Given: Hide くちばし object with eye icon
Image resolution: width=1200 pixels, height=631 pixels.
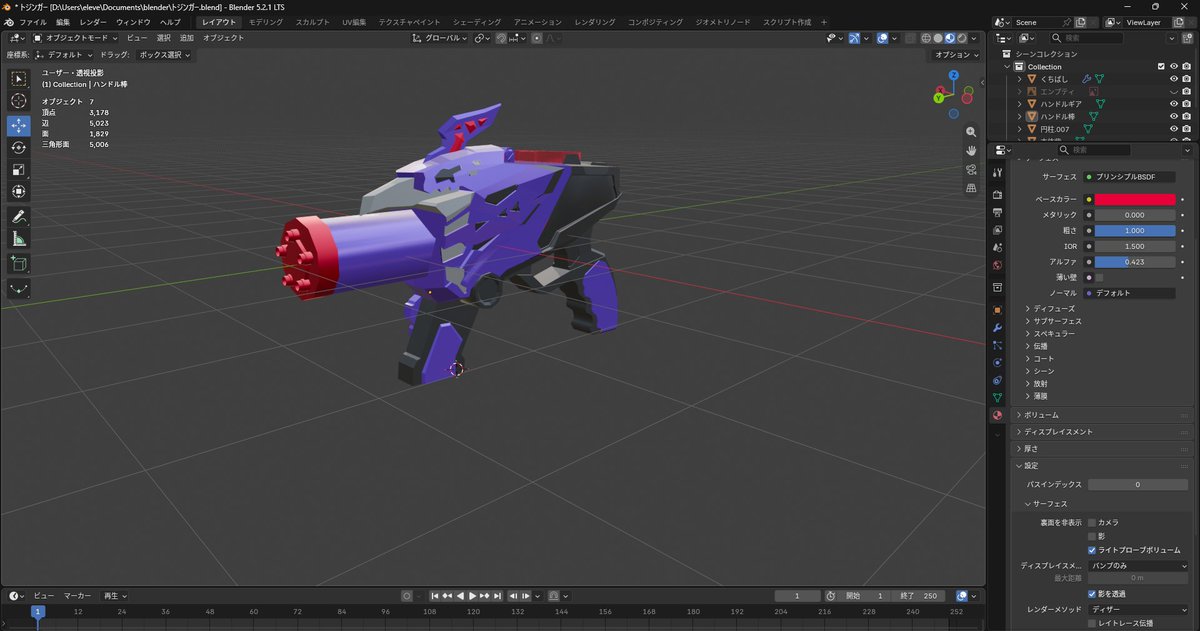Looking at the screenshot, I should [1174, 79].
